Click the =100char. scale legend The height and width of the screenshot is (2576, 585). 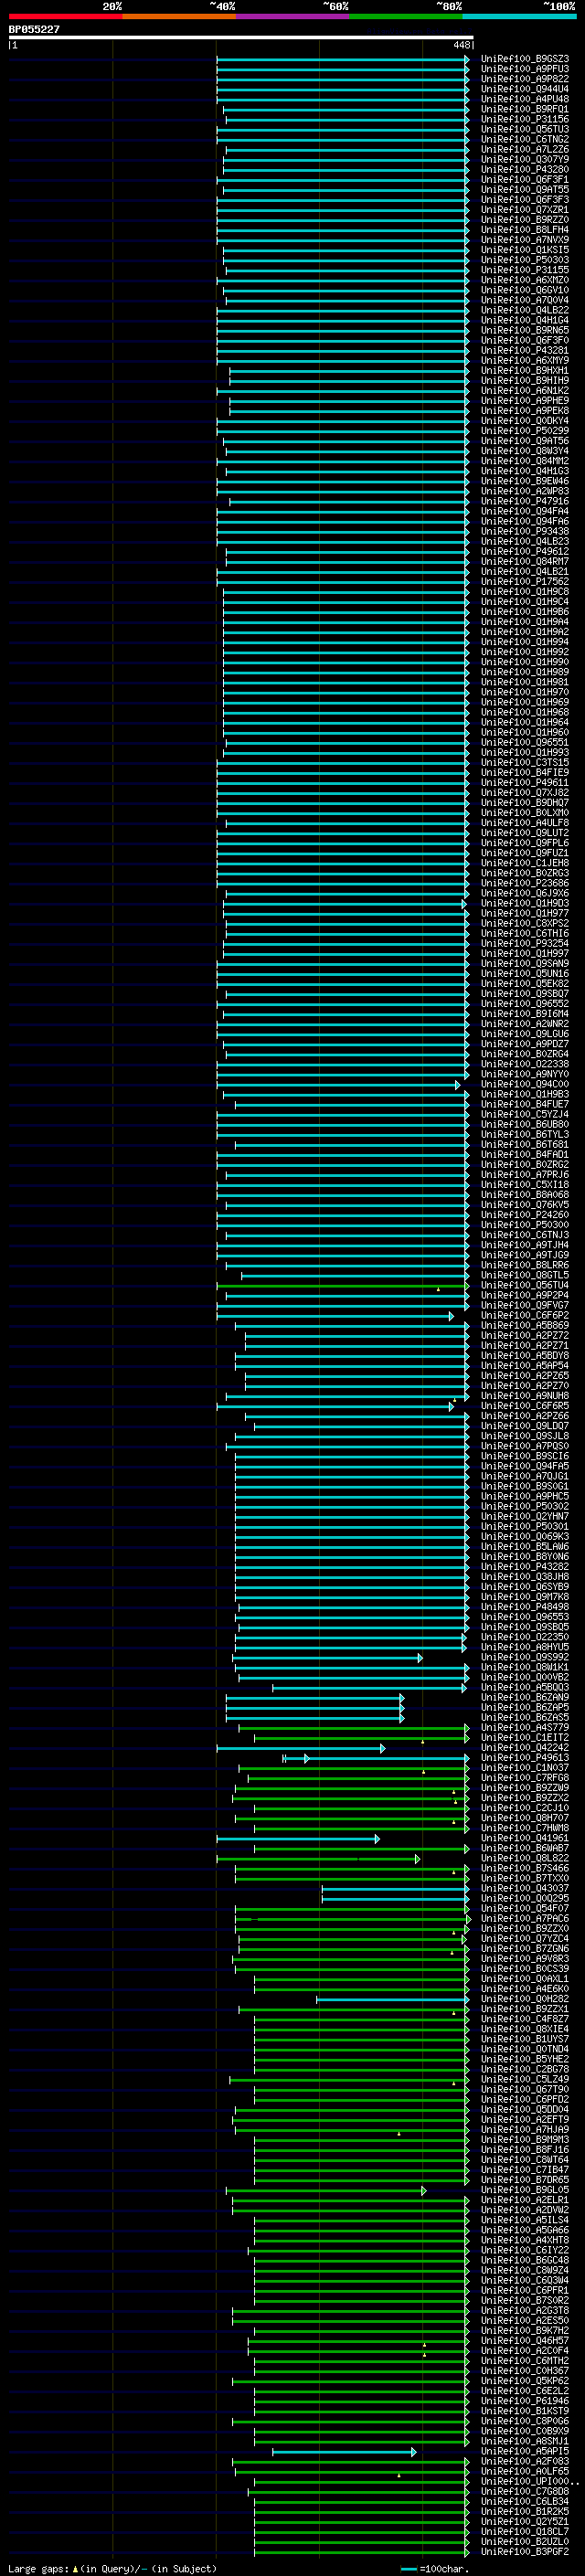coord(435,2569)
